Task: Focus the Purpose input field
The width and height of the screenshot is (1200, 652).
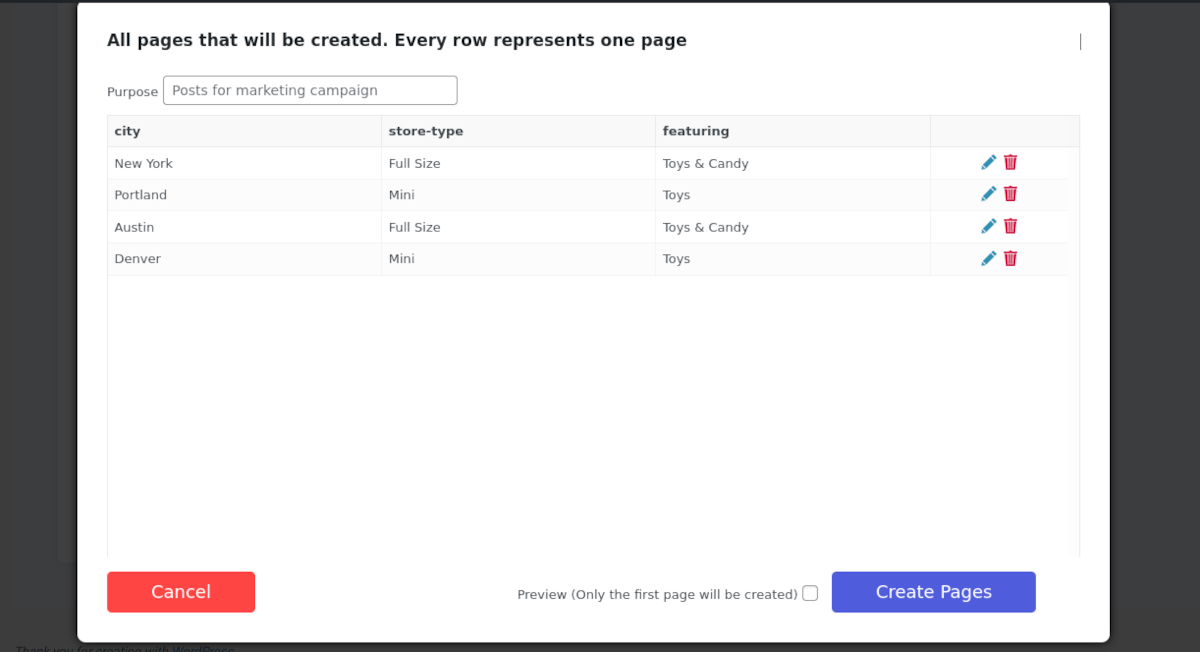Action: [310, 90]
